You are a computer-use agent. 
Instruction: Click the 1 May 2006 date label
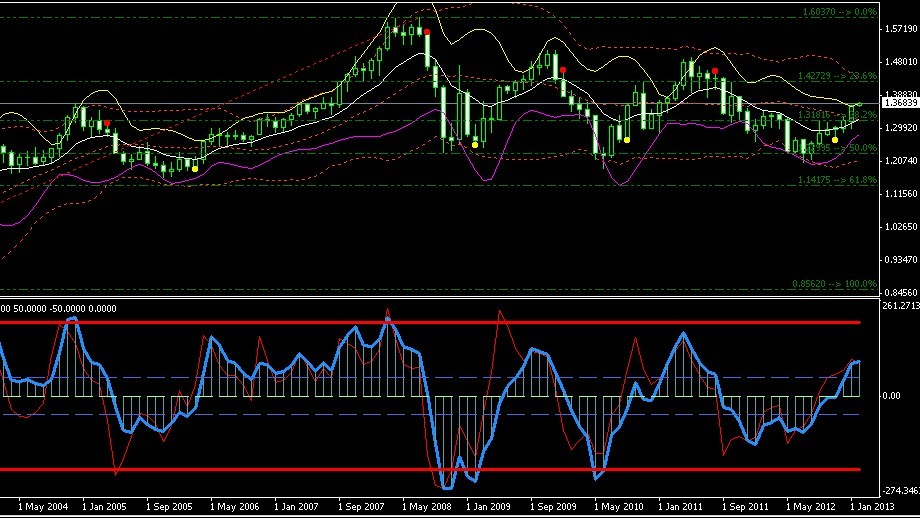click(x=234, y=507)
